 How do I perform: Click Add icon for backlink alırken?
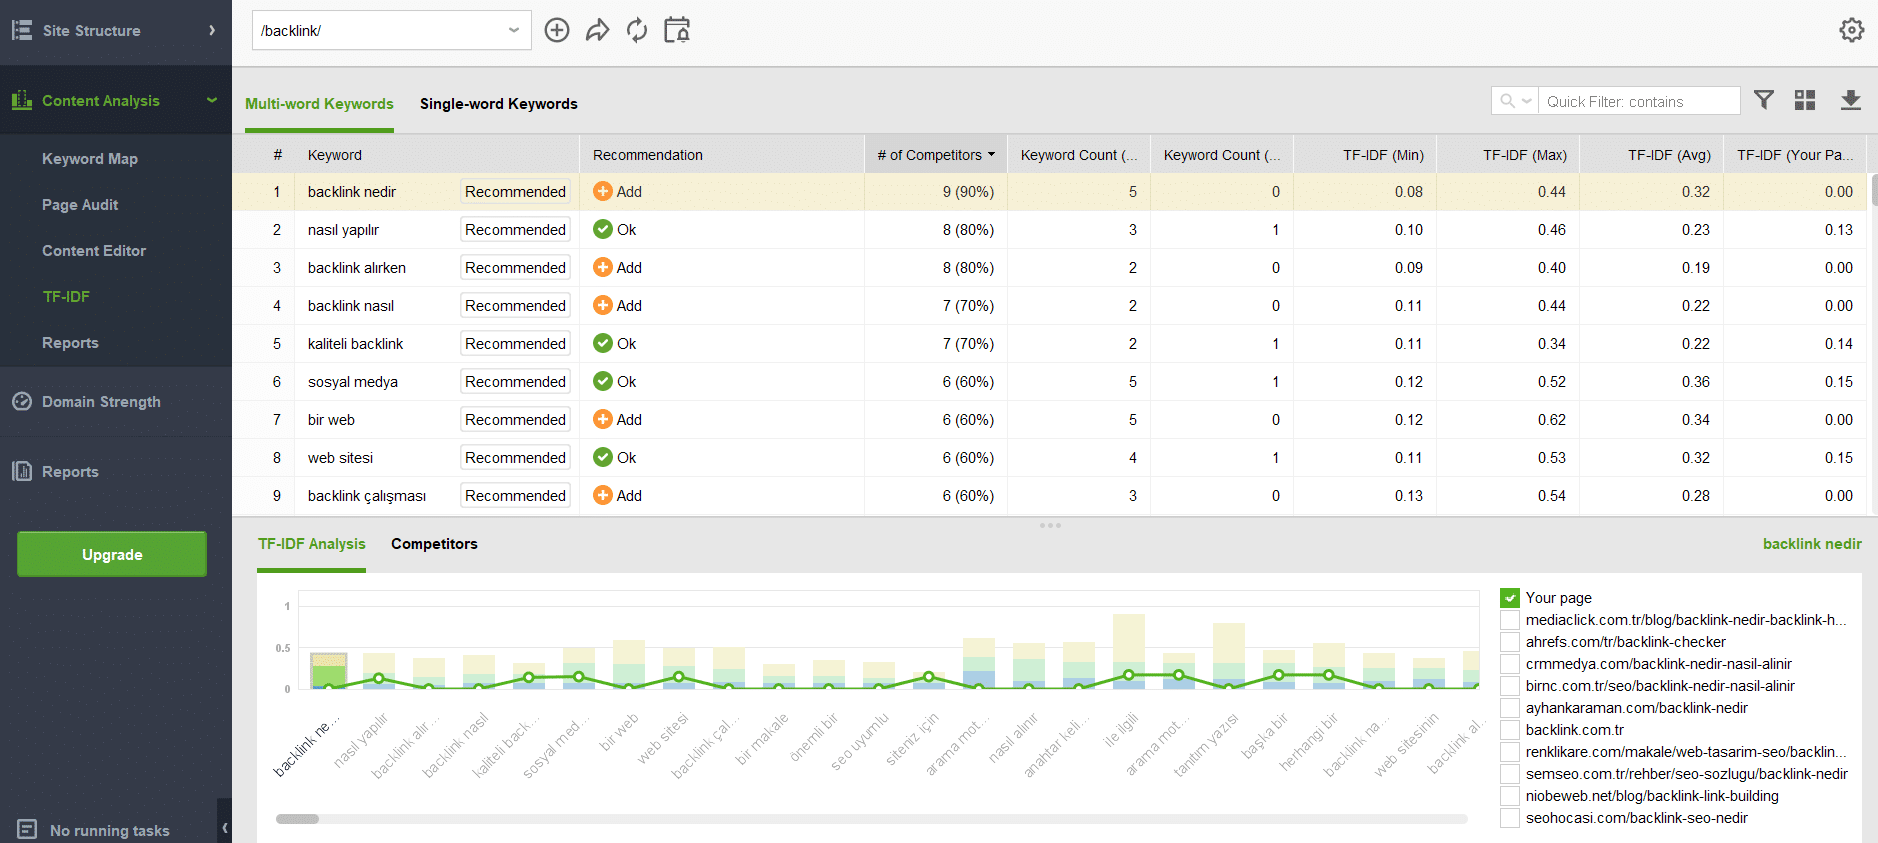pos(602,267)
